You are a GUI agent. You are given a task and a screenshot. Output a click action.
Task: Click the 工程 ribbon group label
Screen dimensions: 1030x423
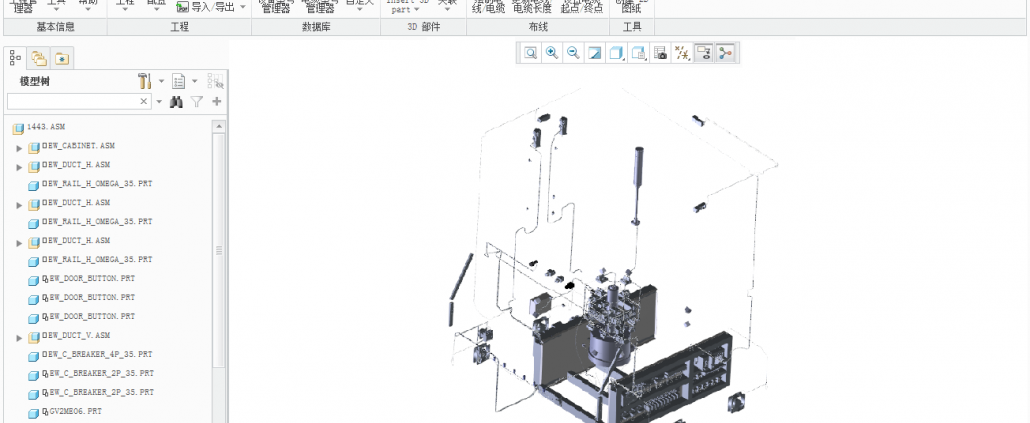(x=179, y=27)
